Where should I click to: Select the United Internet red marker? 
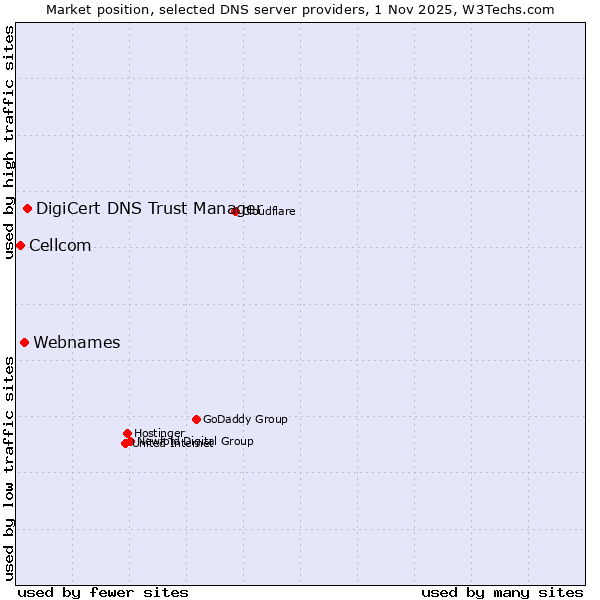point(125,443)
